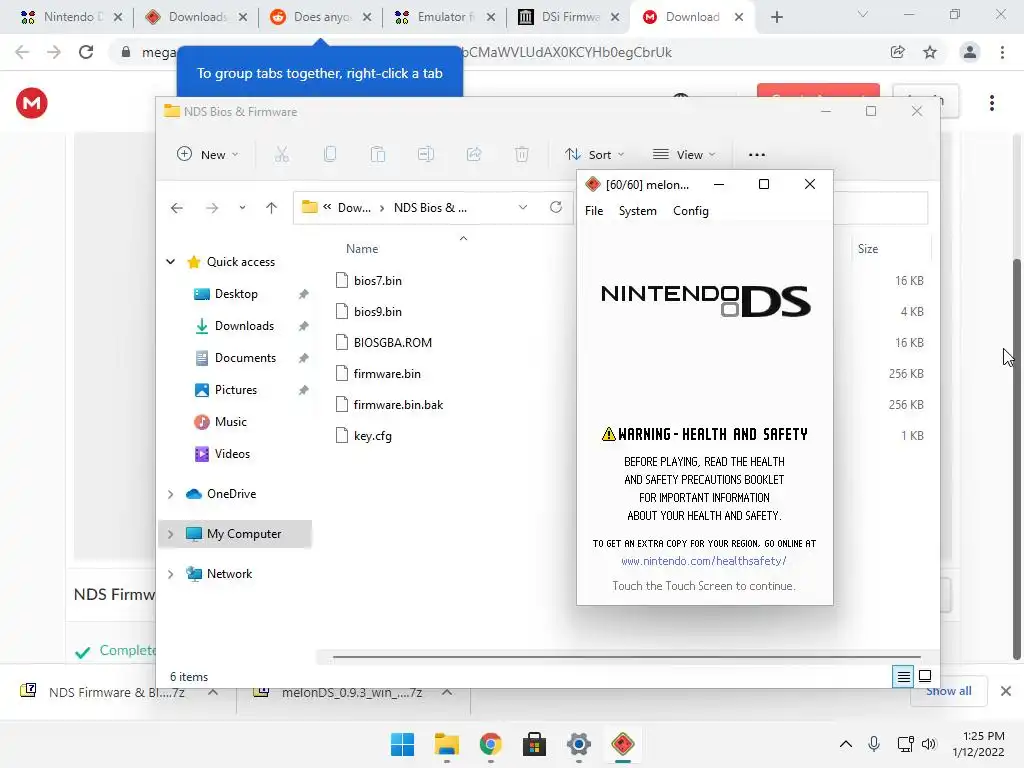Viewport: 1024px width, 768px height.
Task: Bookmark this page with the star icon
Action: 930,52
